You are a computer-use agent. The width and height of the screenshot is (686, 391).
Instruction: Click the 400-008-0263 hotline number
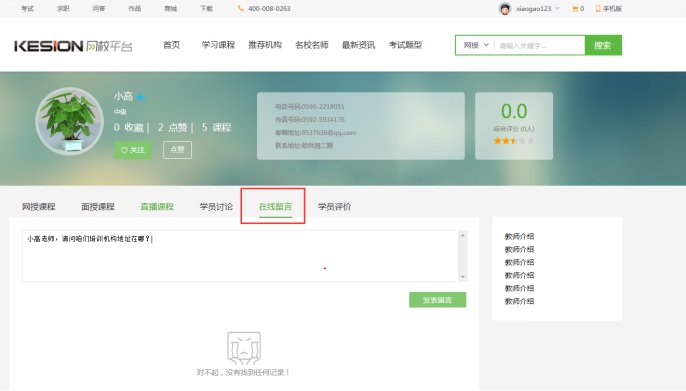[269, 8]
